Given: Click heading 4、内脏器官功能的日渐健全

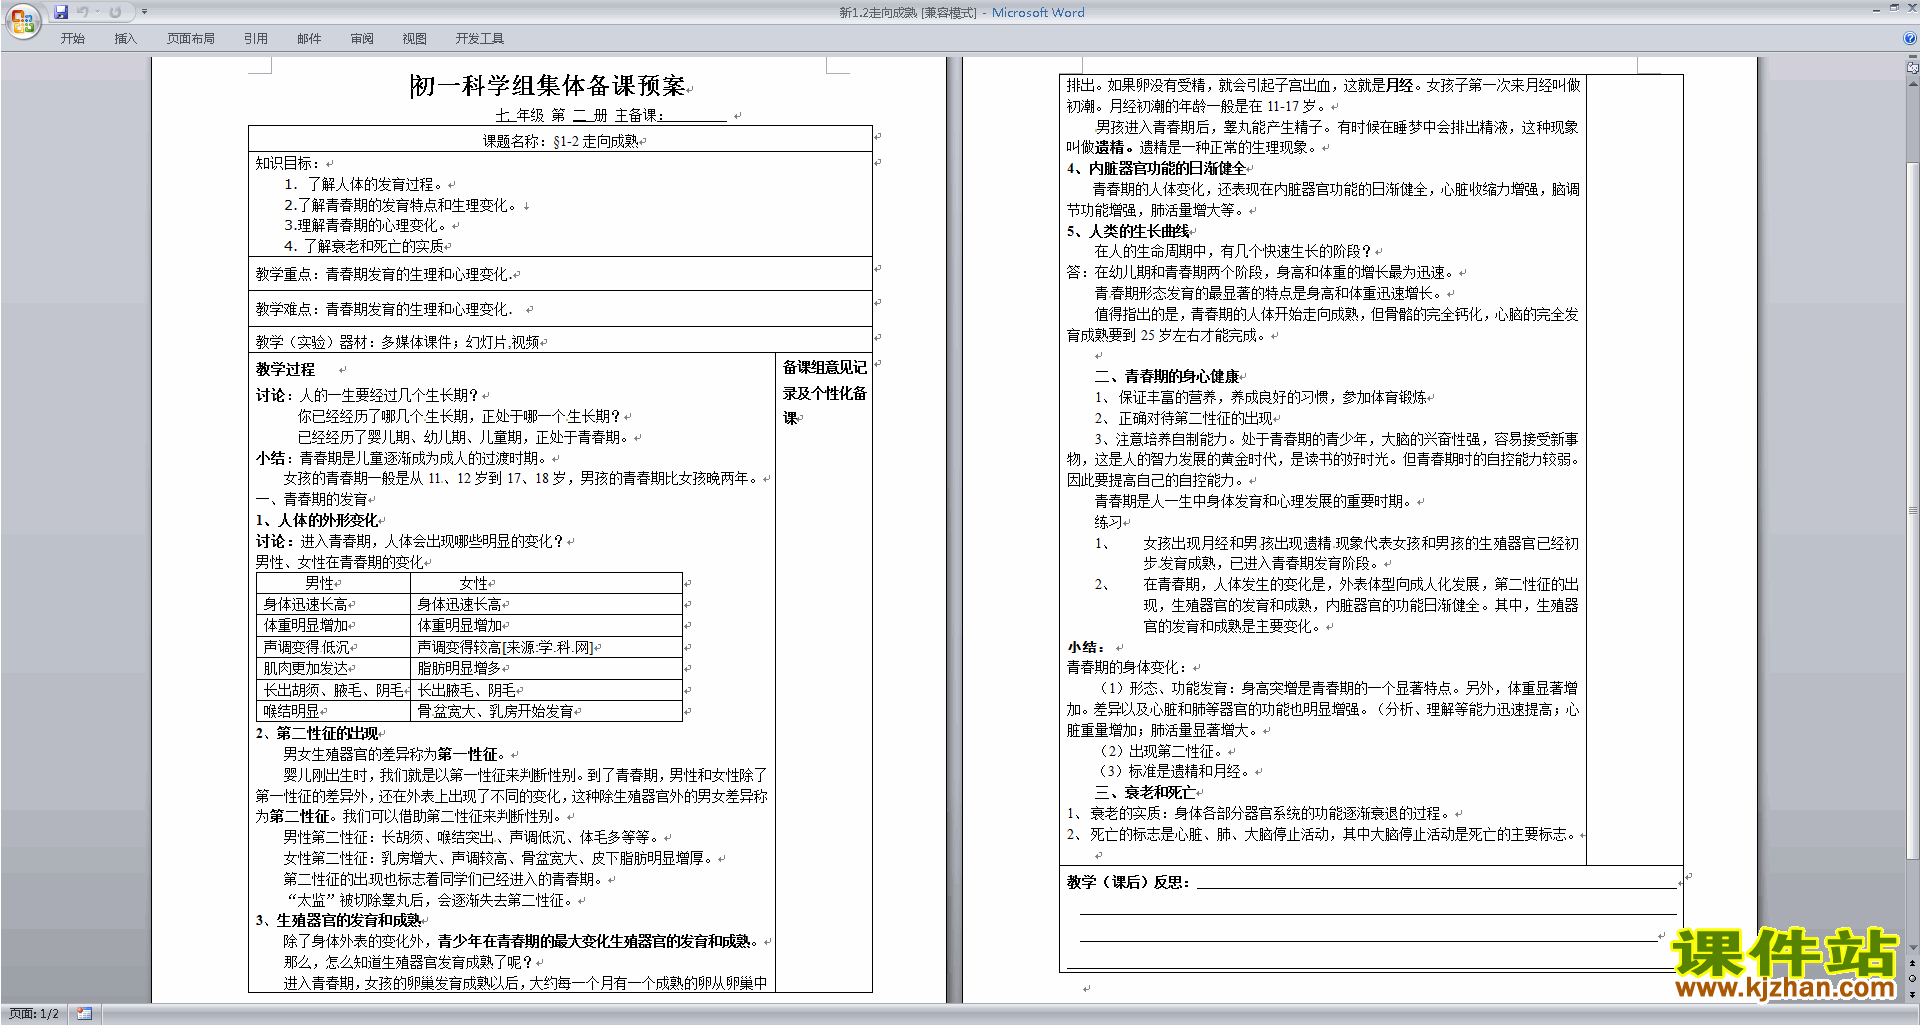Looking at the screenshot, I should [x=1156, y=168].
